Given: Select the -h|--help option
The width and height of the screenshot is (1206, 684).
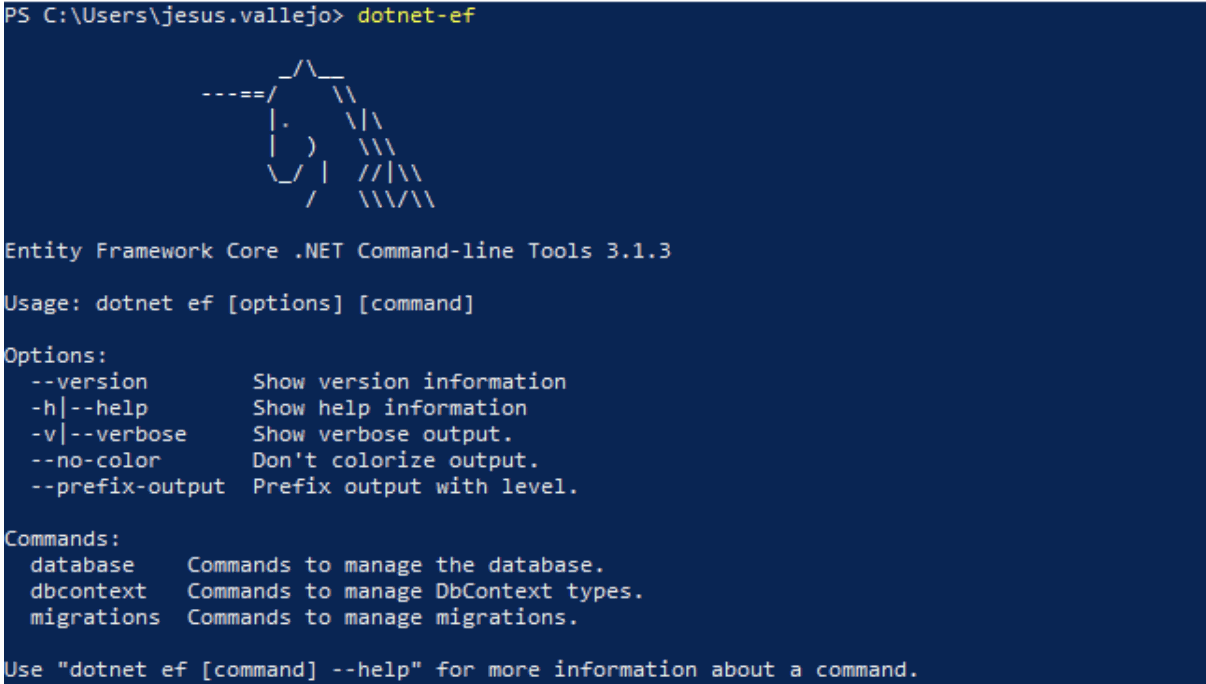Looking at the screenshot, I should 89,408.
